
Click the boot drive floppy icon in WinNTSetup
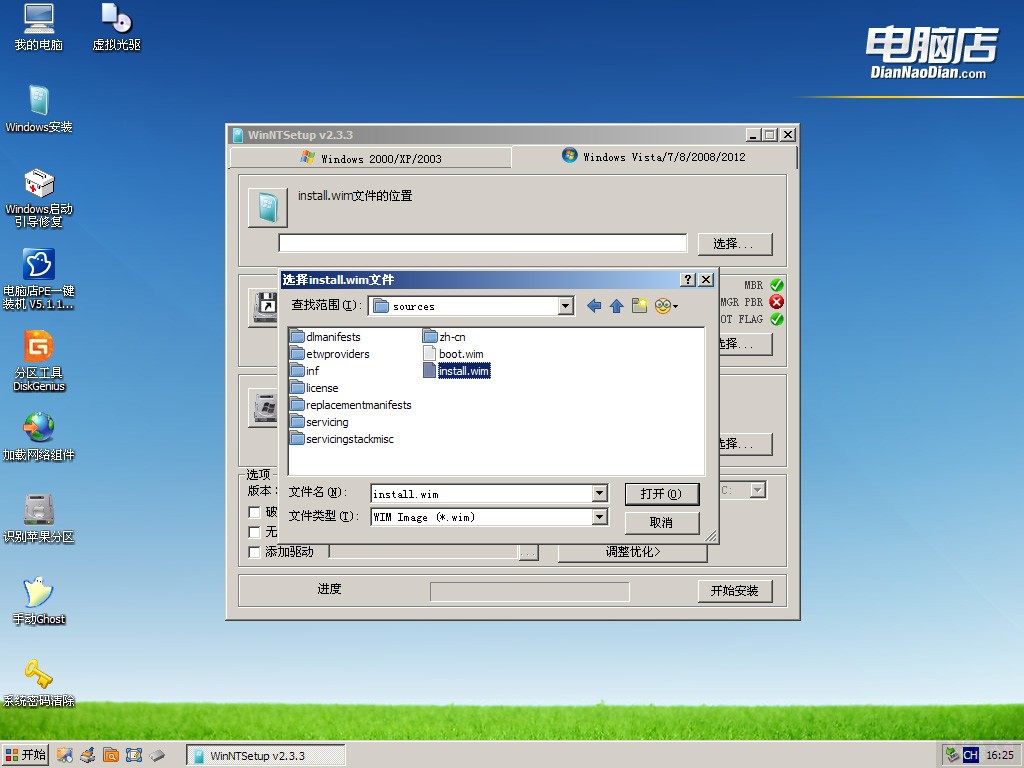[x=265, y=307]
